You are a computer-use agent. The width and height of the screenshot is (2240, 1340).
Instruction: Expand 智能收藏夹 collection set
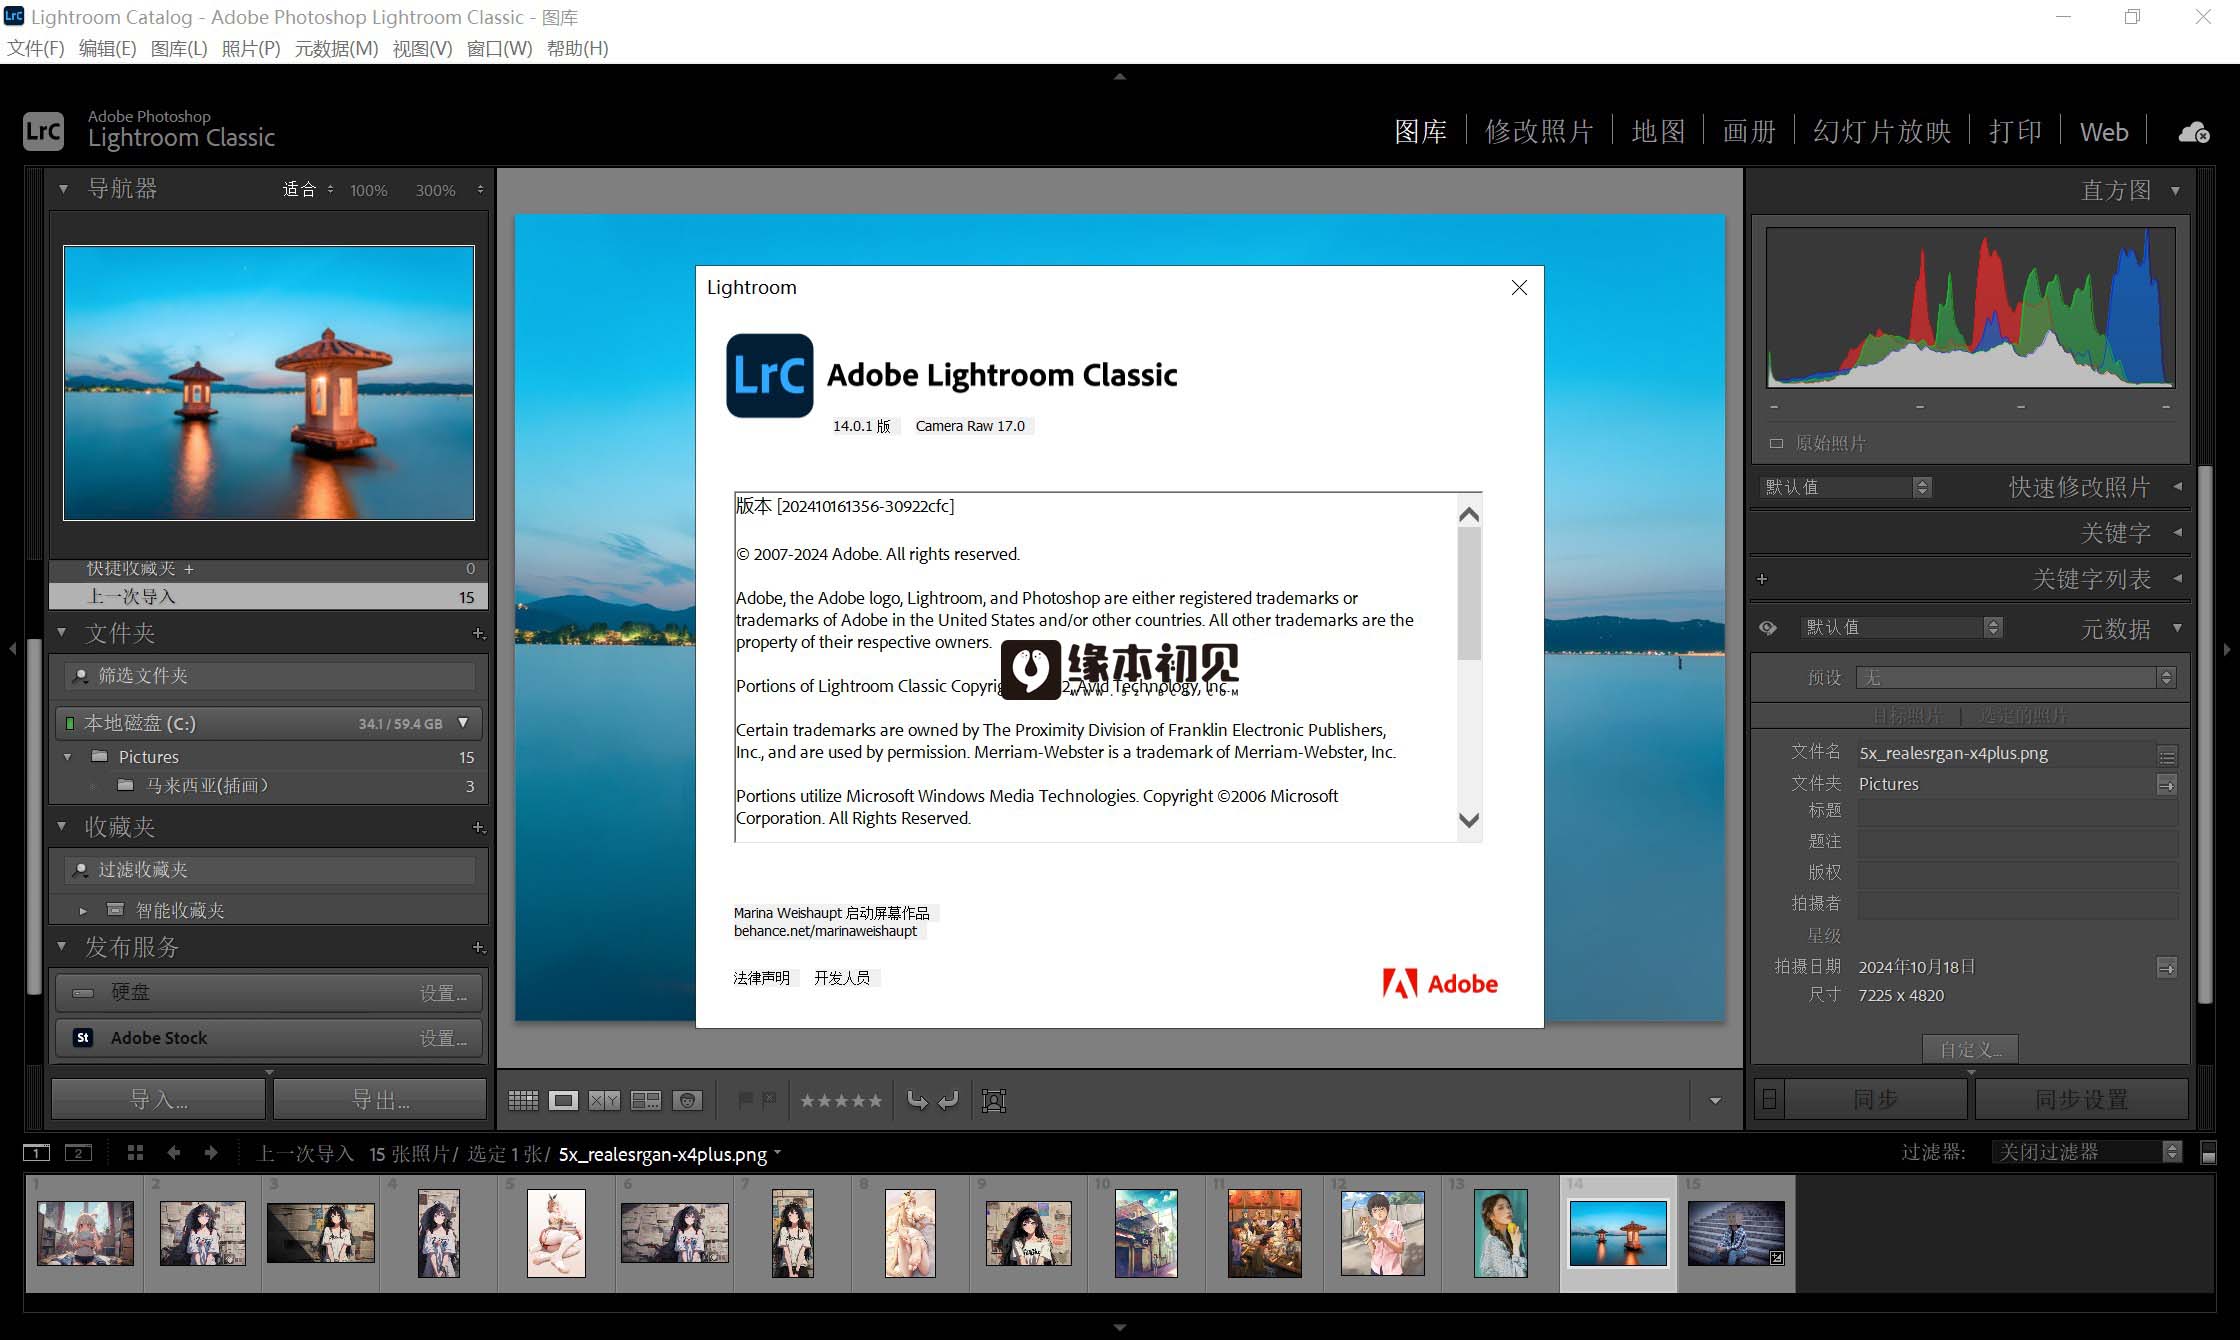pos(83,911)
